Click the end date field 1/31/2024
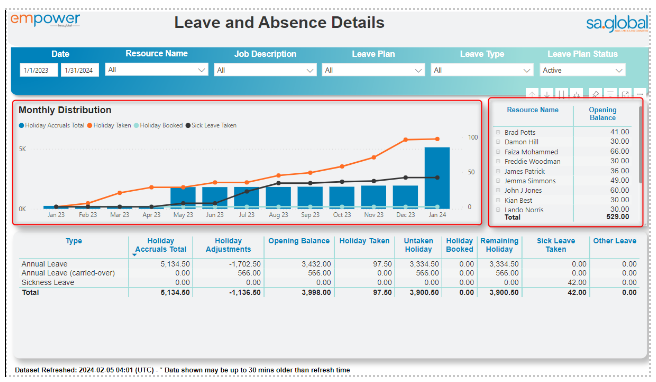This screenshot has width=656, height=382. [x=79, y=70]
